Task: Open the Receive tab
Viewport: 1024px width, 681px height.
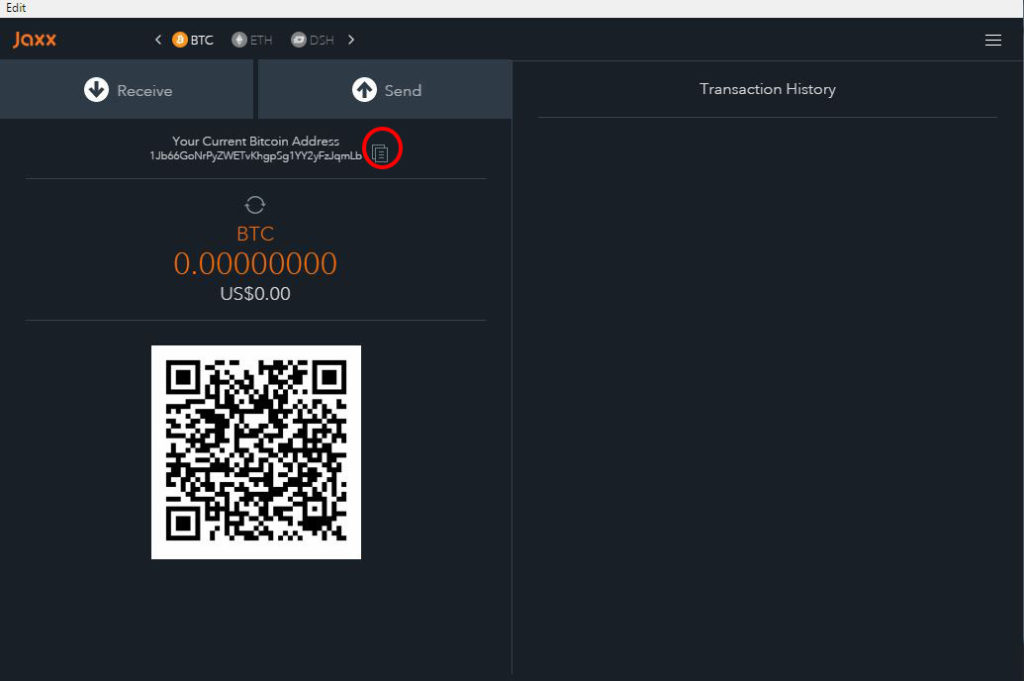Action: coord(126,89)
